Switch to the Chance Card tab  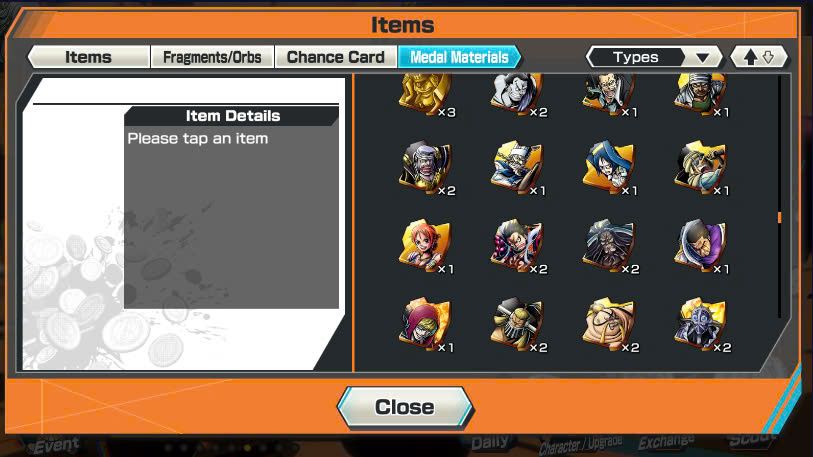click(335, 57)
